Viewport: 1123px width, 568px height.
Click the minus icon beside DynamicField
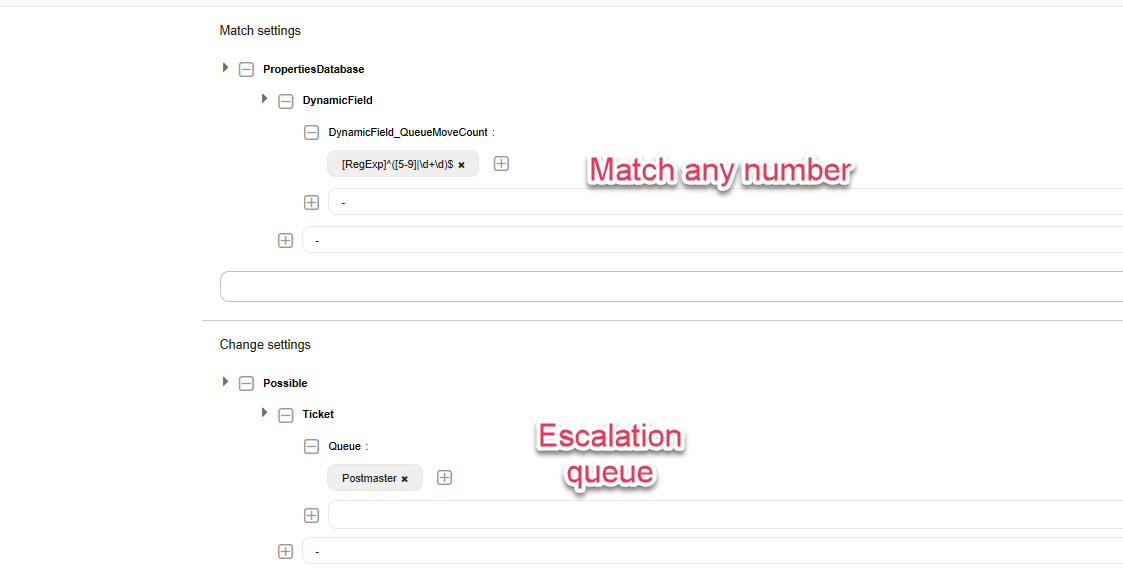(286, 101)
